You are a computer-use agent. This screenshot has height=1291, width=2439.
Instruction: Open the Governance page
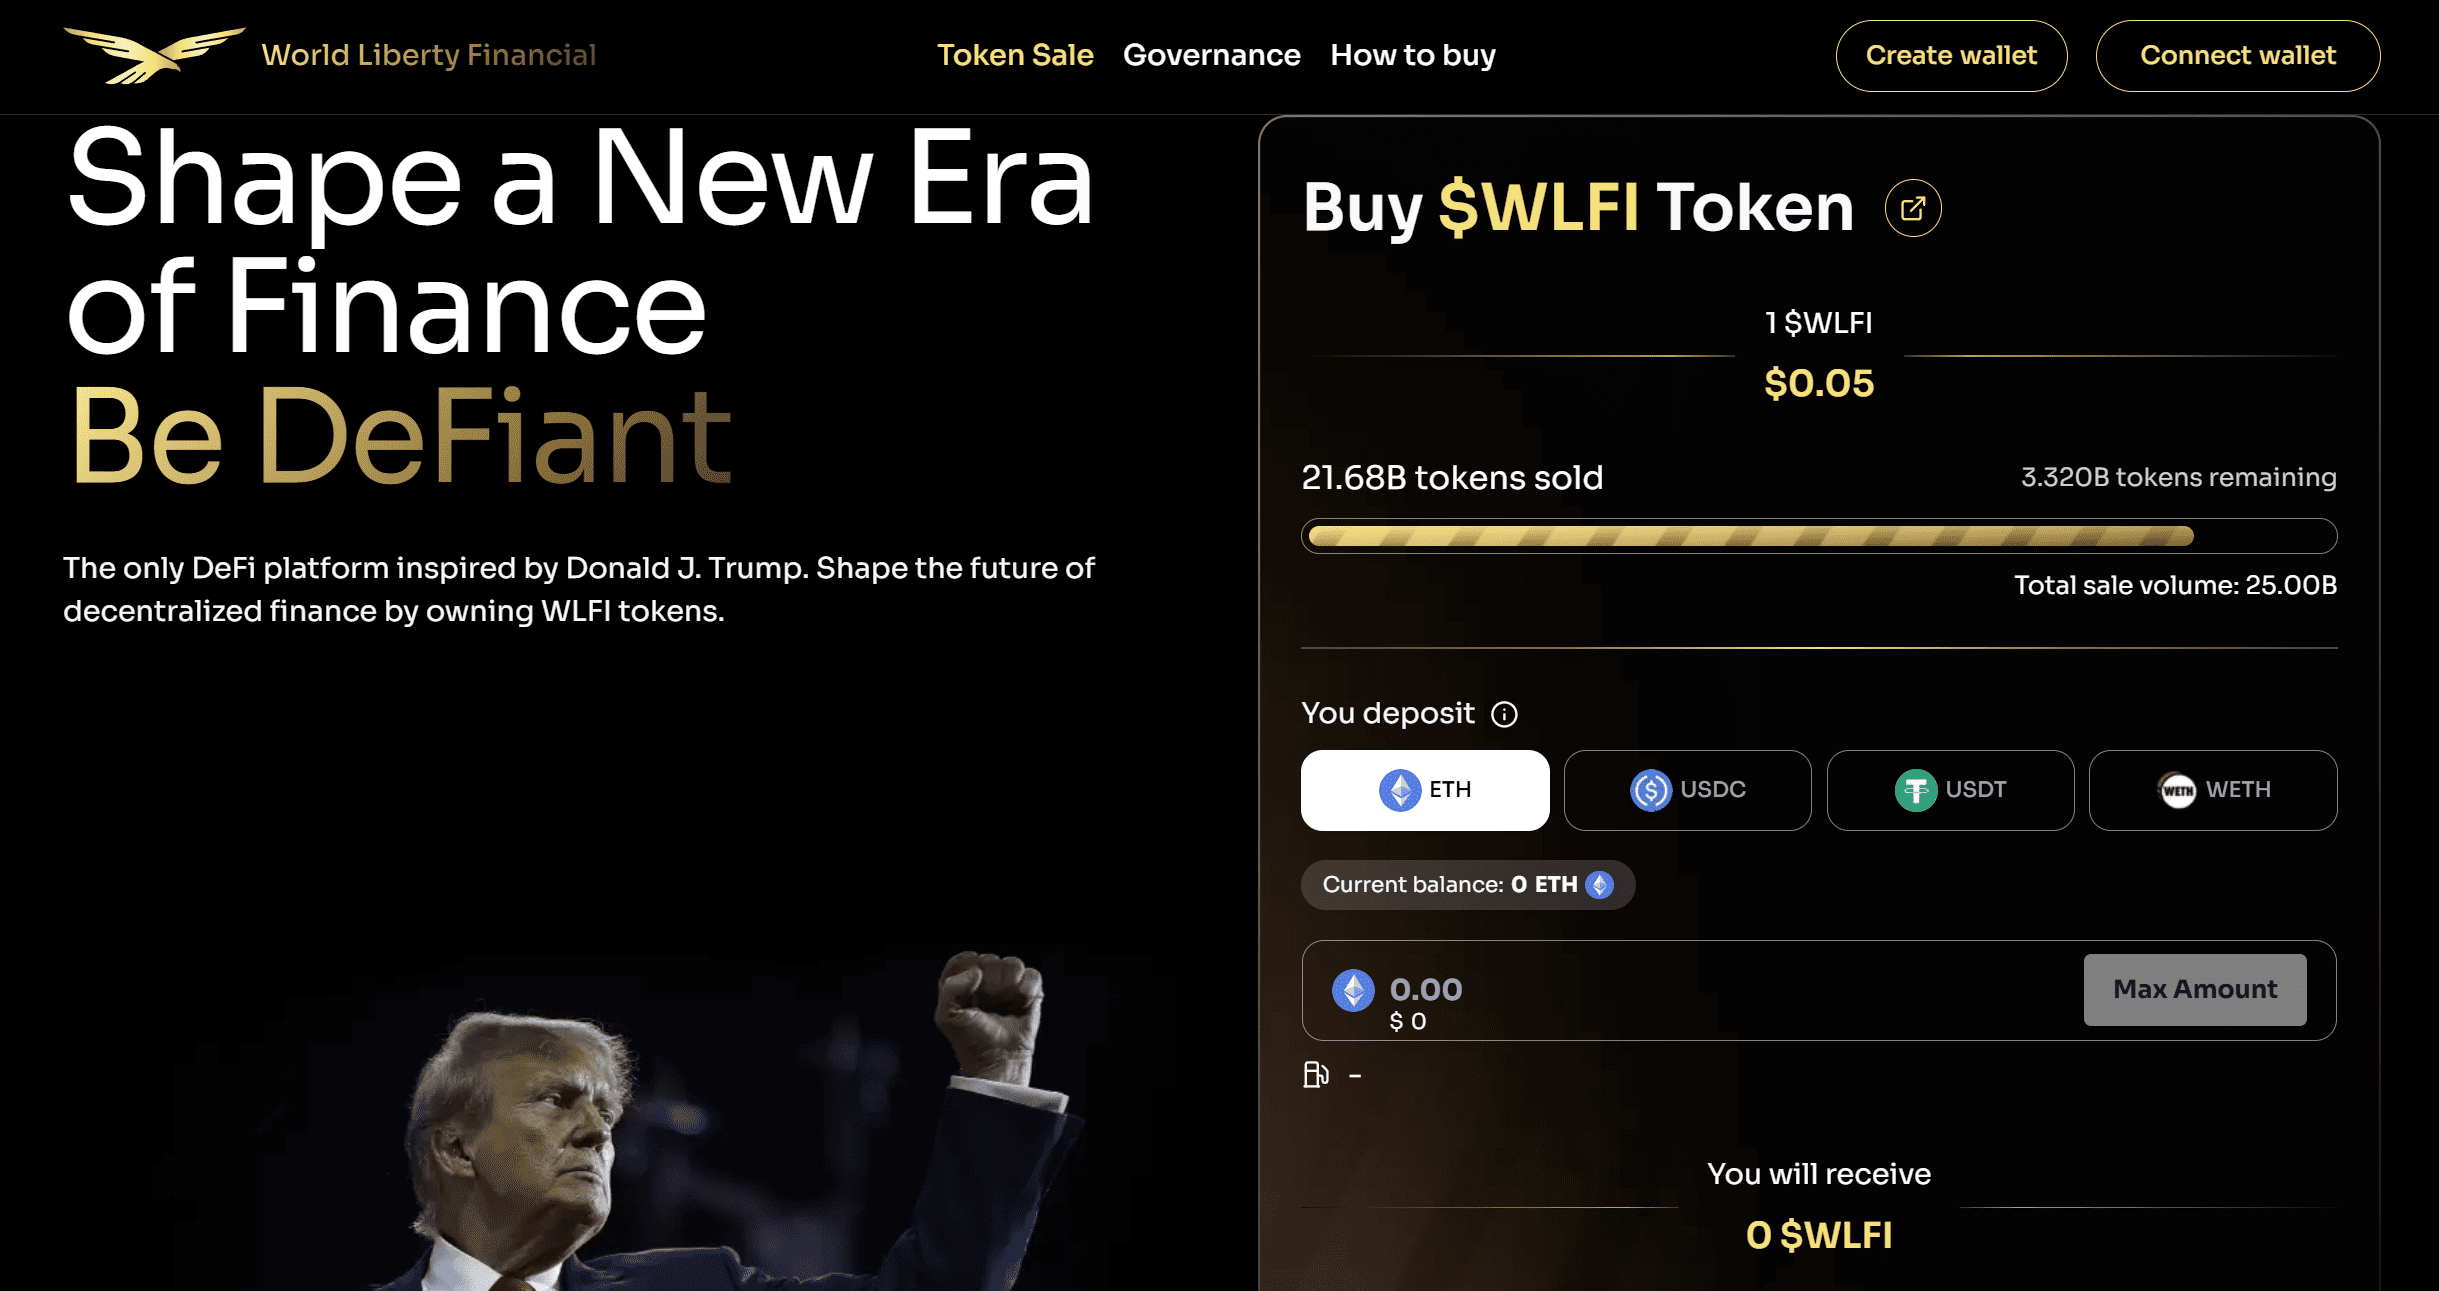(1212, 55)
